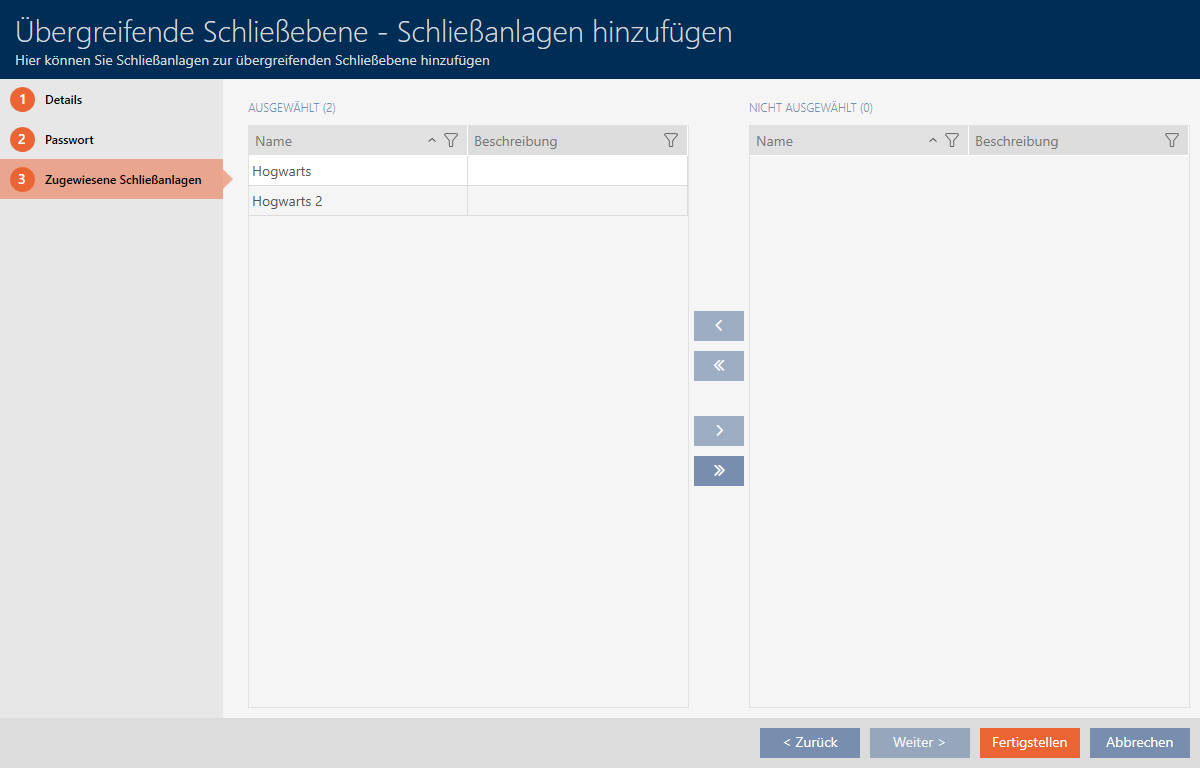Image resolution: width=1200 pixels, height=768 pixels.
Task: Click the double left arrow move-all button
Action: 718,366
